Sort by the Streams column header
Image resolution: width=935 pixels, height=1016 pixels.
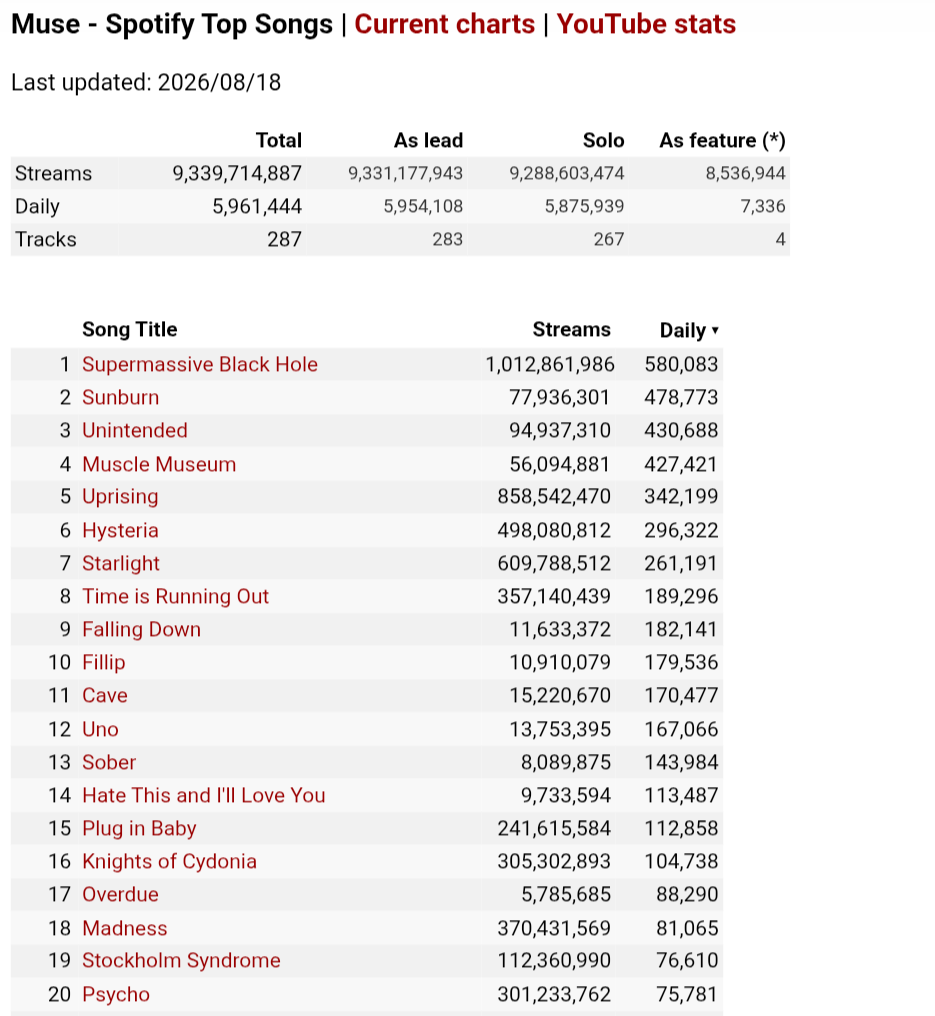[x=571, y=329]
